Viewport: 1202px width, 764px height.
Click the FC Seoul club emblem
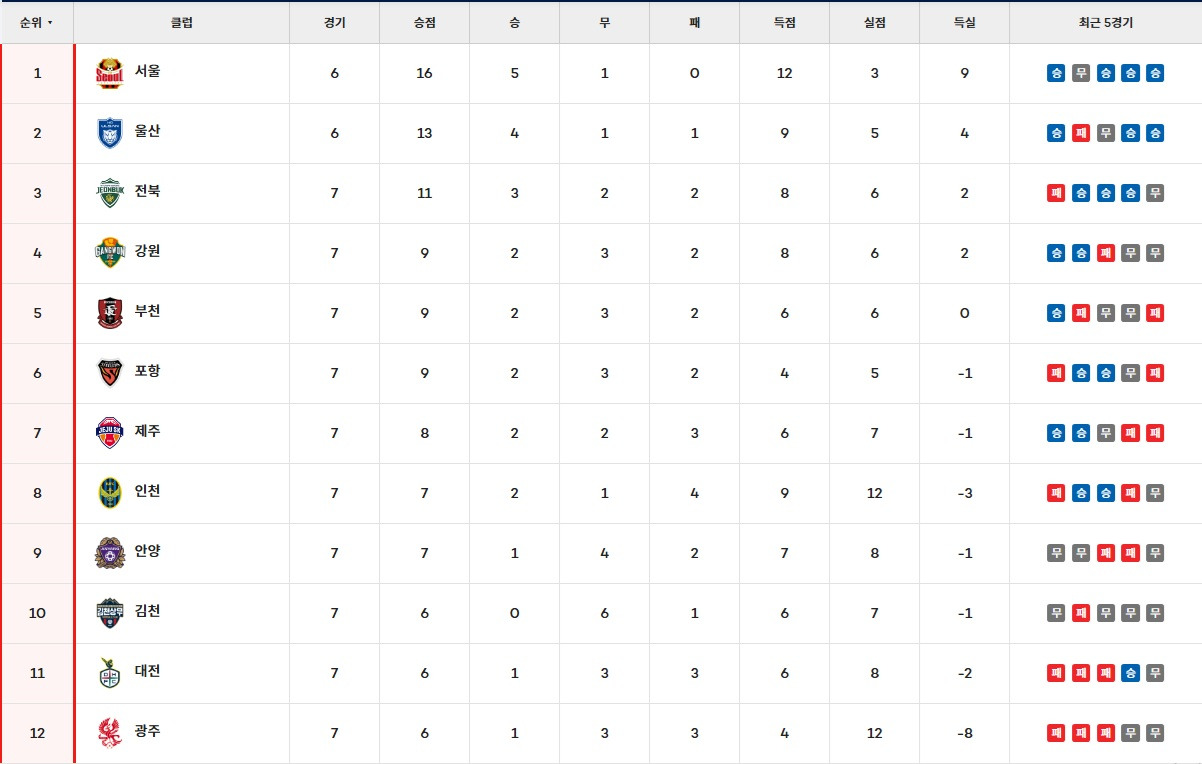pos(109,73)
